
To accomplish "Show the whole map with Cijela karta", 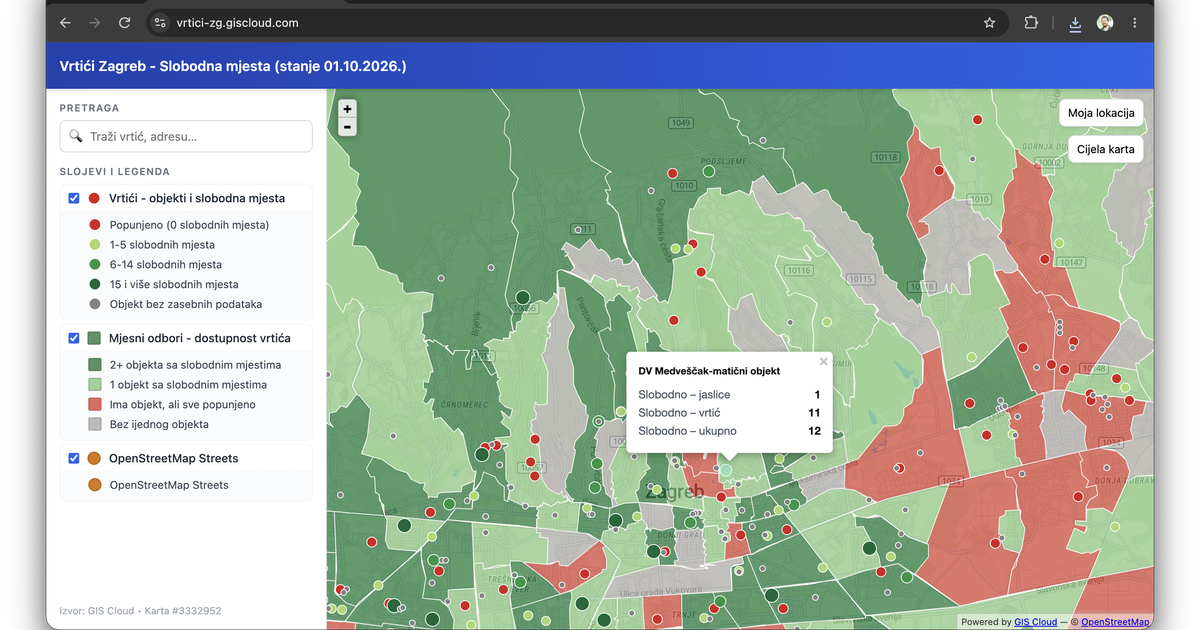I will coord(1106,150).
